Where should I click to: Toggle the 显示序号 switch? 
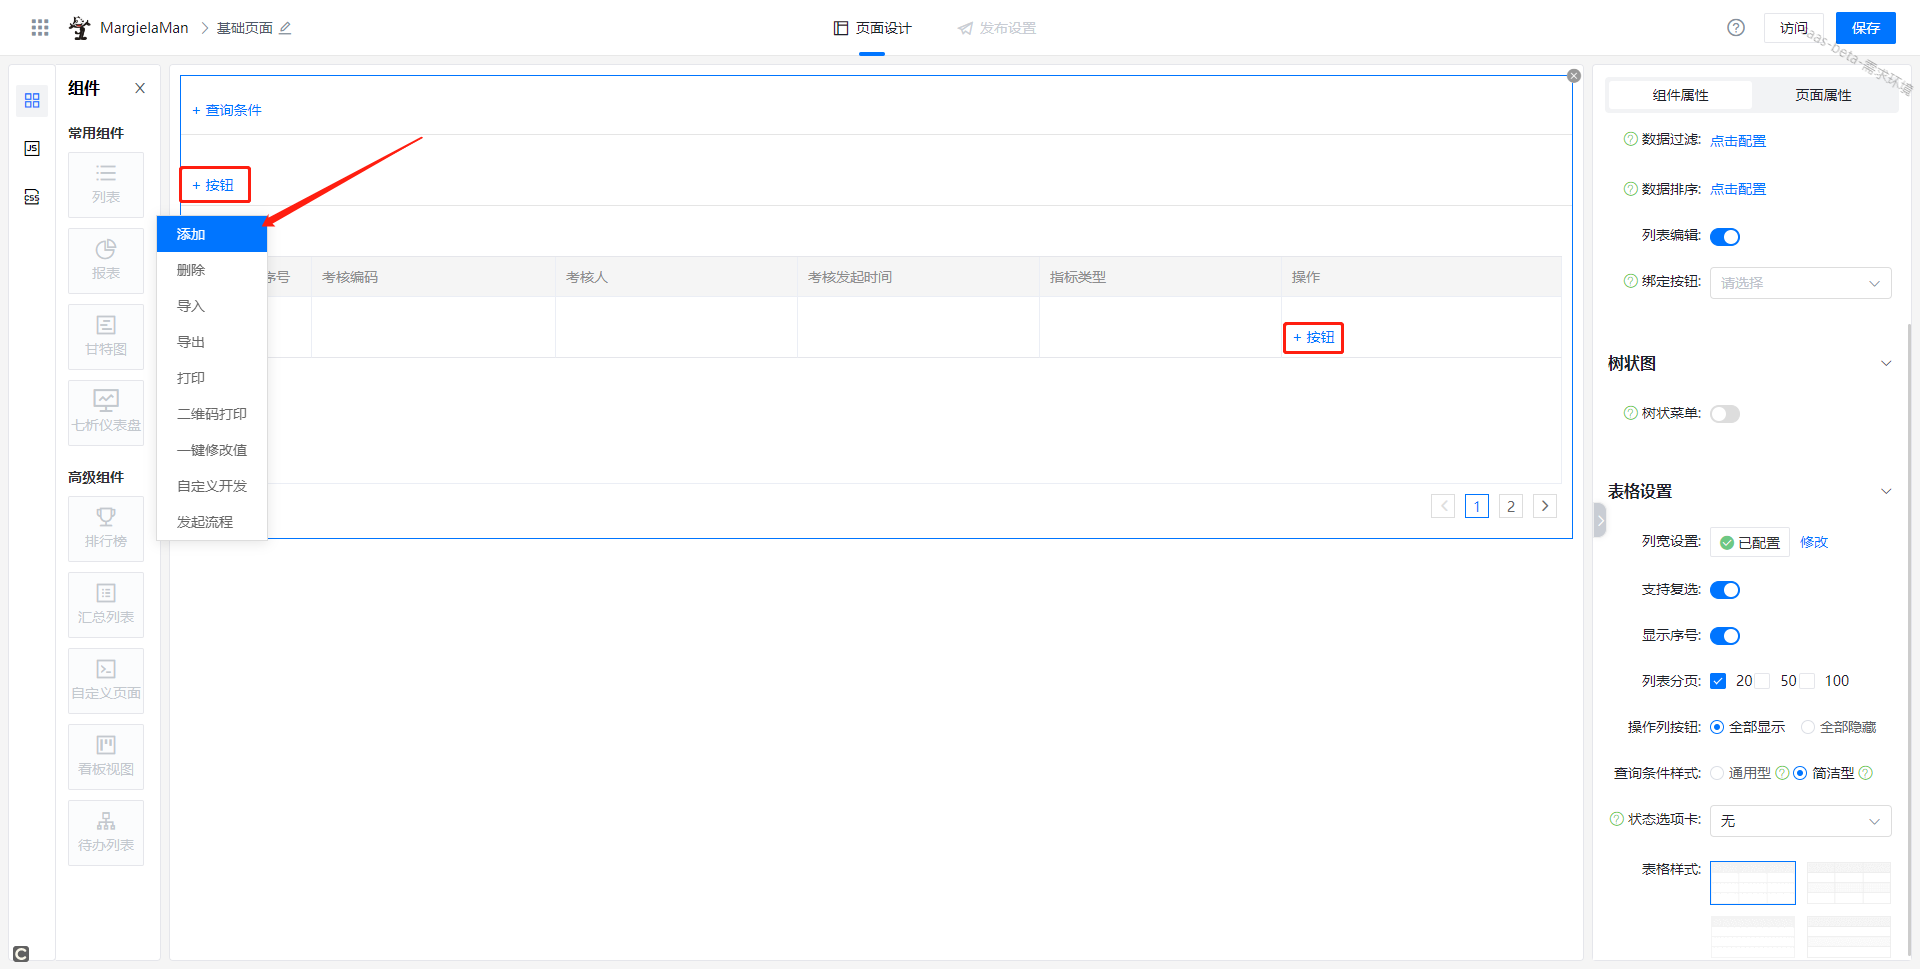(1725, 636)
